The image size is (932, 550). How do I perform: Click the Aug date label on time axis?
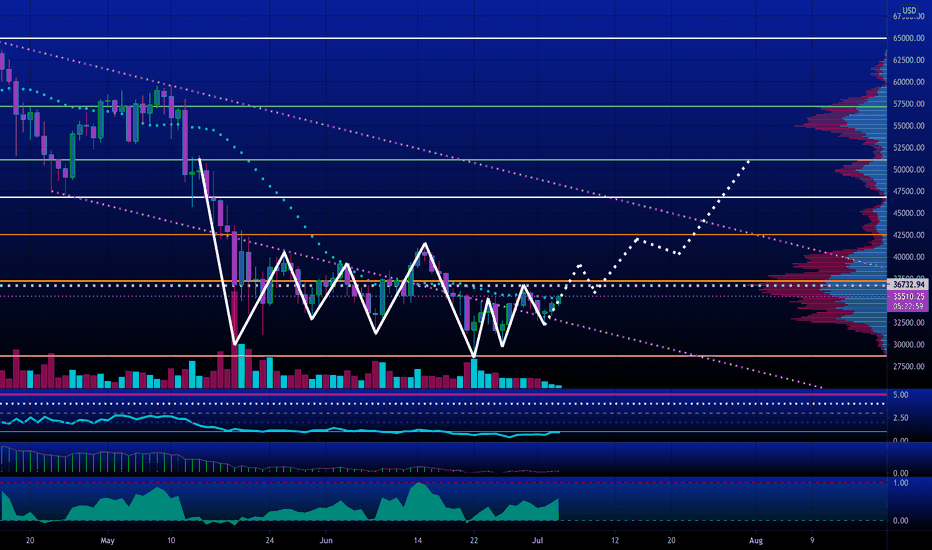click(755, 540)
